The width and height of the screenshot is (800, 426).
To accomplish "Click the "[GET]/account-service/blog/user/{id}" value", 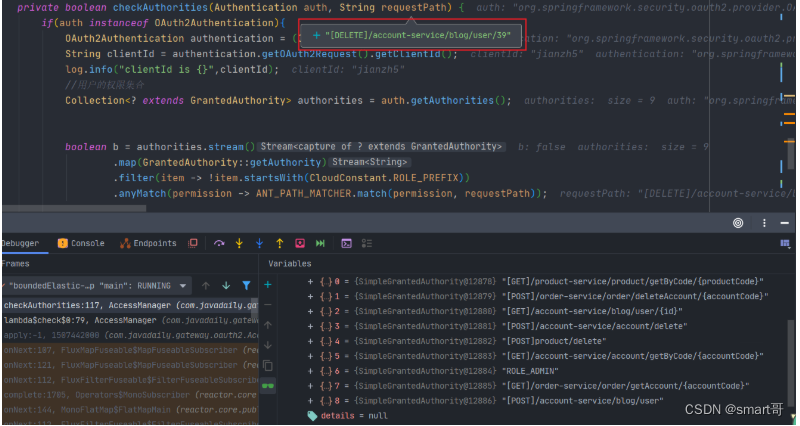I will (x=592, y=311).
